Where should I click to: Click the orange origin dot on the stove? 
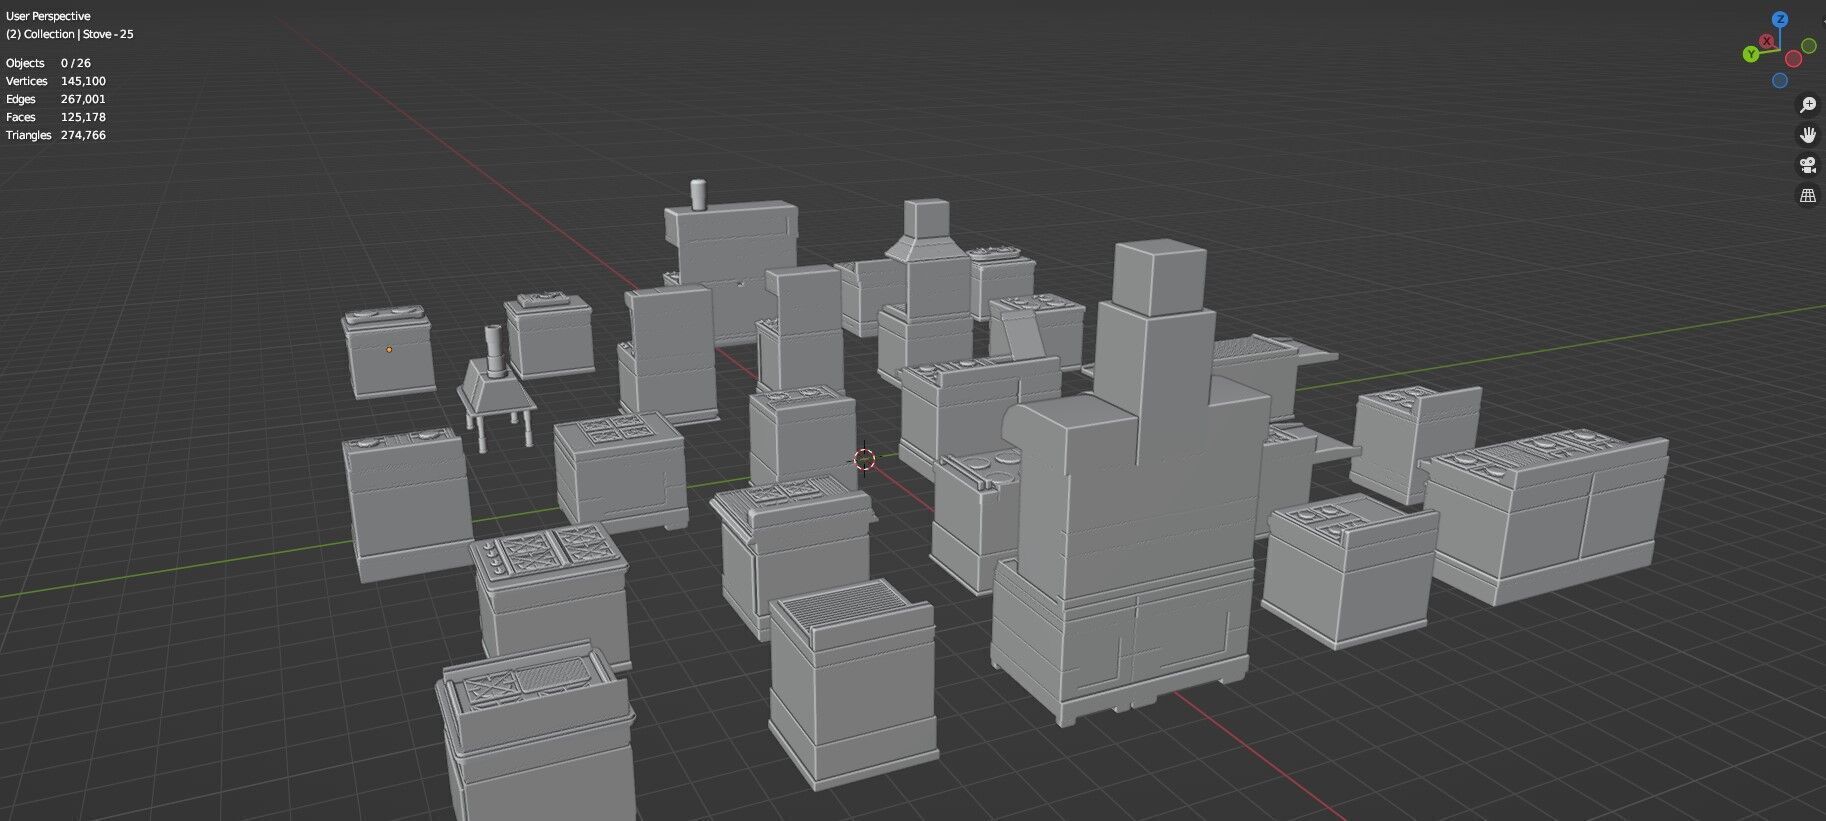[x=389, y=350]
